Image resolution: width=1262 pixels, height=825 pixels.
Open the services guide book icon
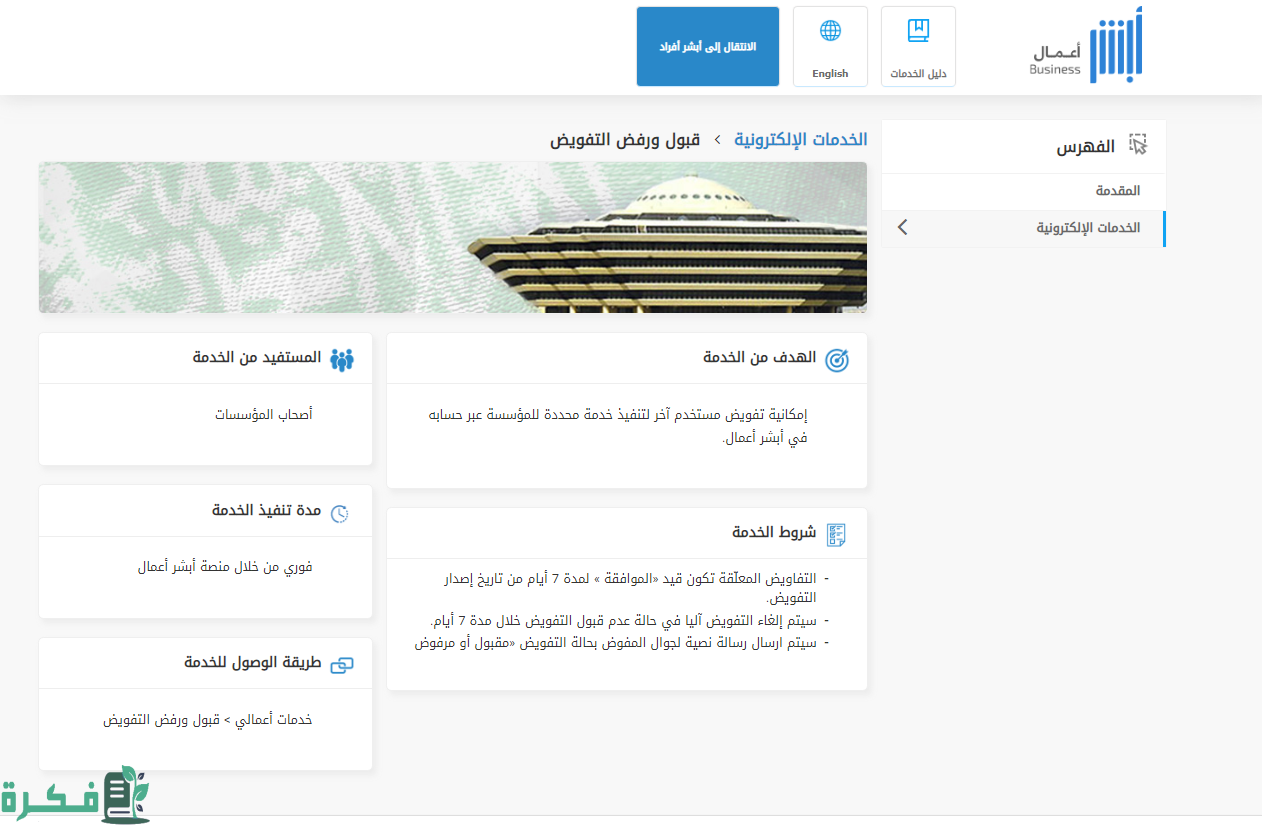pos(918,31)
